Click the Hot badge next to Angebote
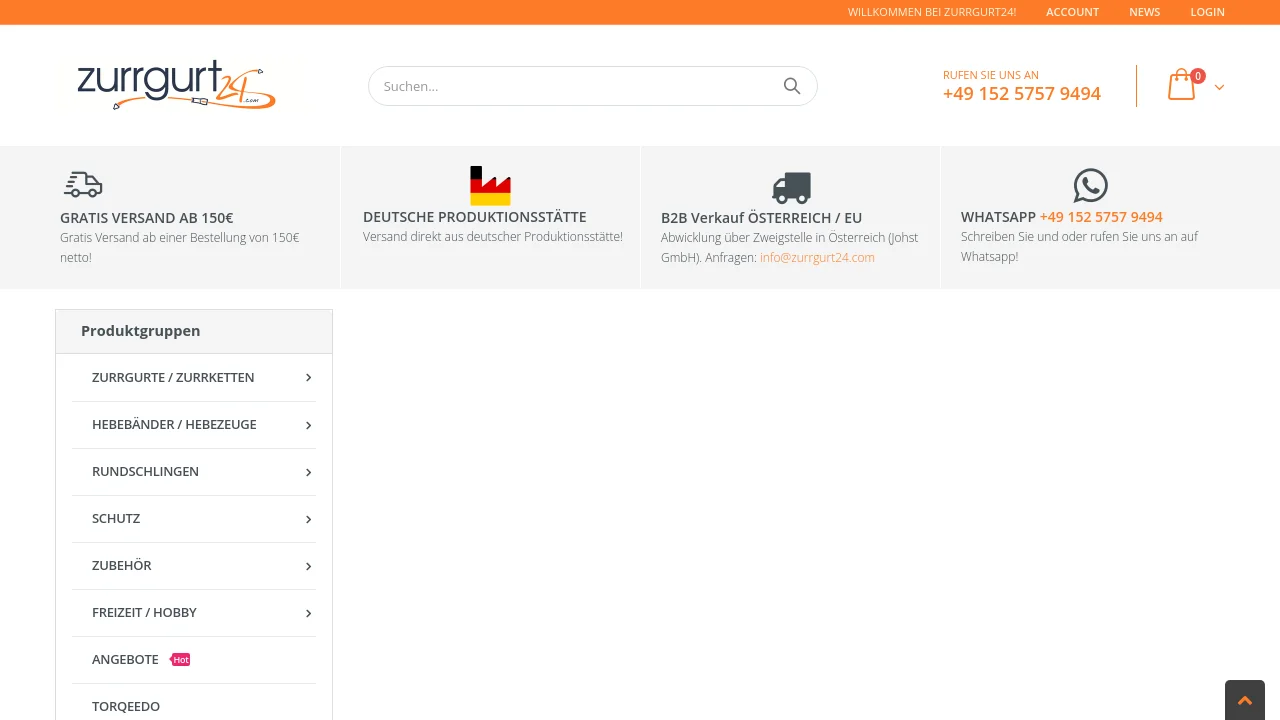Viewport: 1280px width, 720px height. (x=181, y=660)
